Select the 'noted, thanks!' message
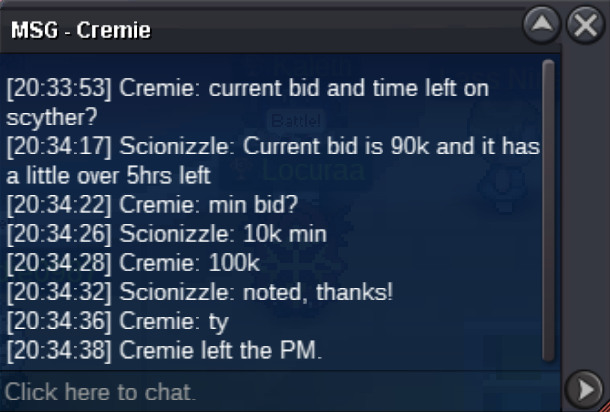This screenshot has height=412, width=610. (x=200, y=292)
